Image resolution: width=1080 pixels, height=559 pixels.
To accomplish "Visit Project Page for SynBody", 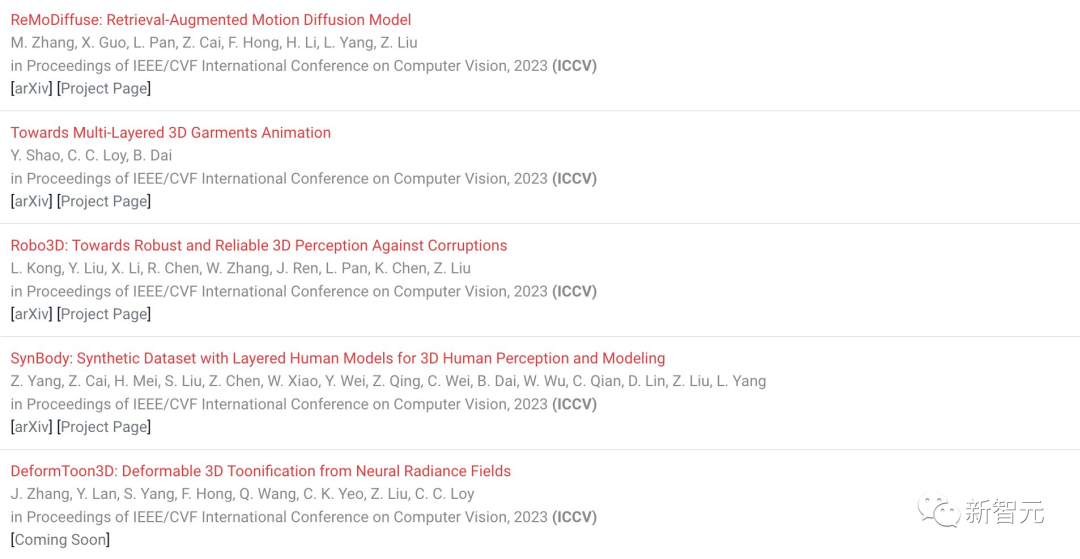I will click(104, 427).
